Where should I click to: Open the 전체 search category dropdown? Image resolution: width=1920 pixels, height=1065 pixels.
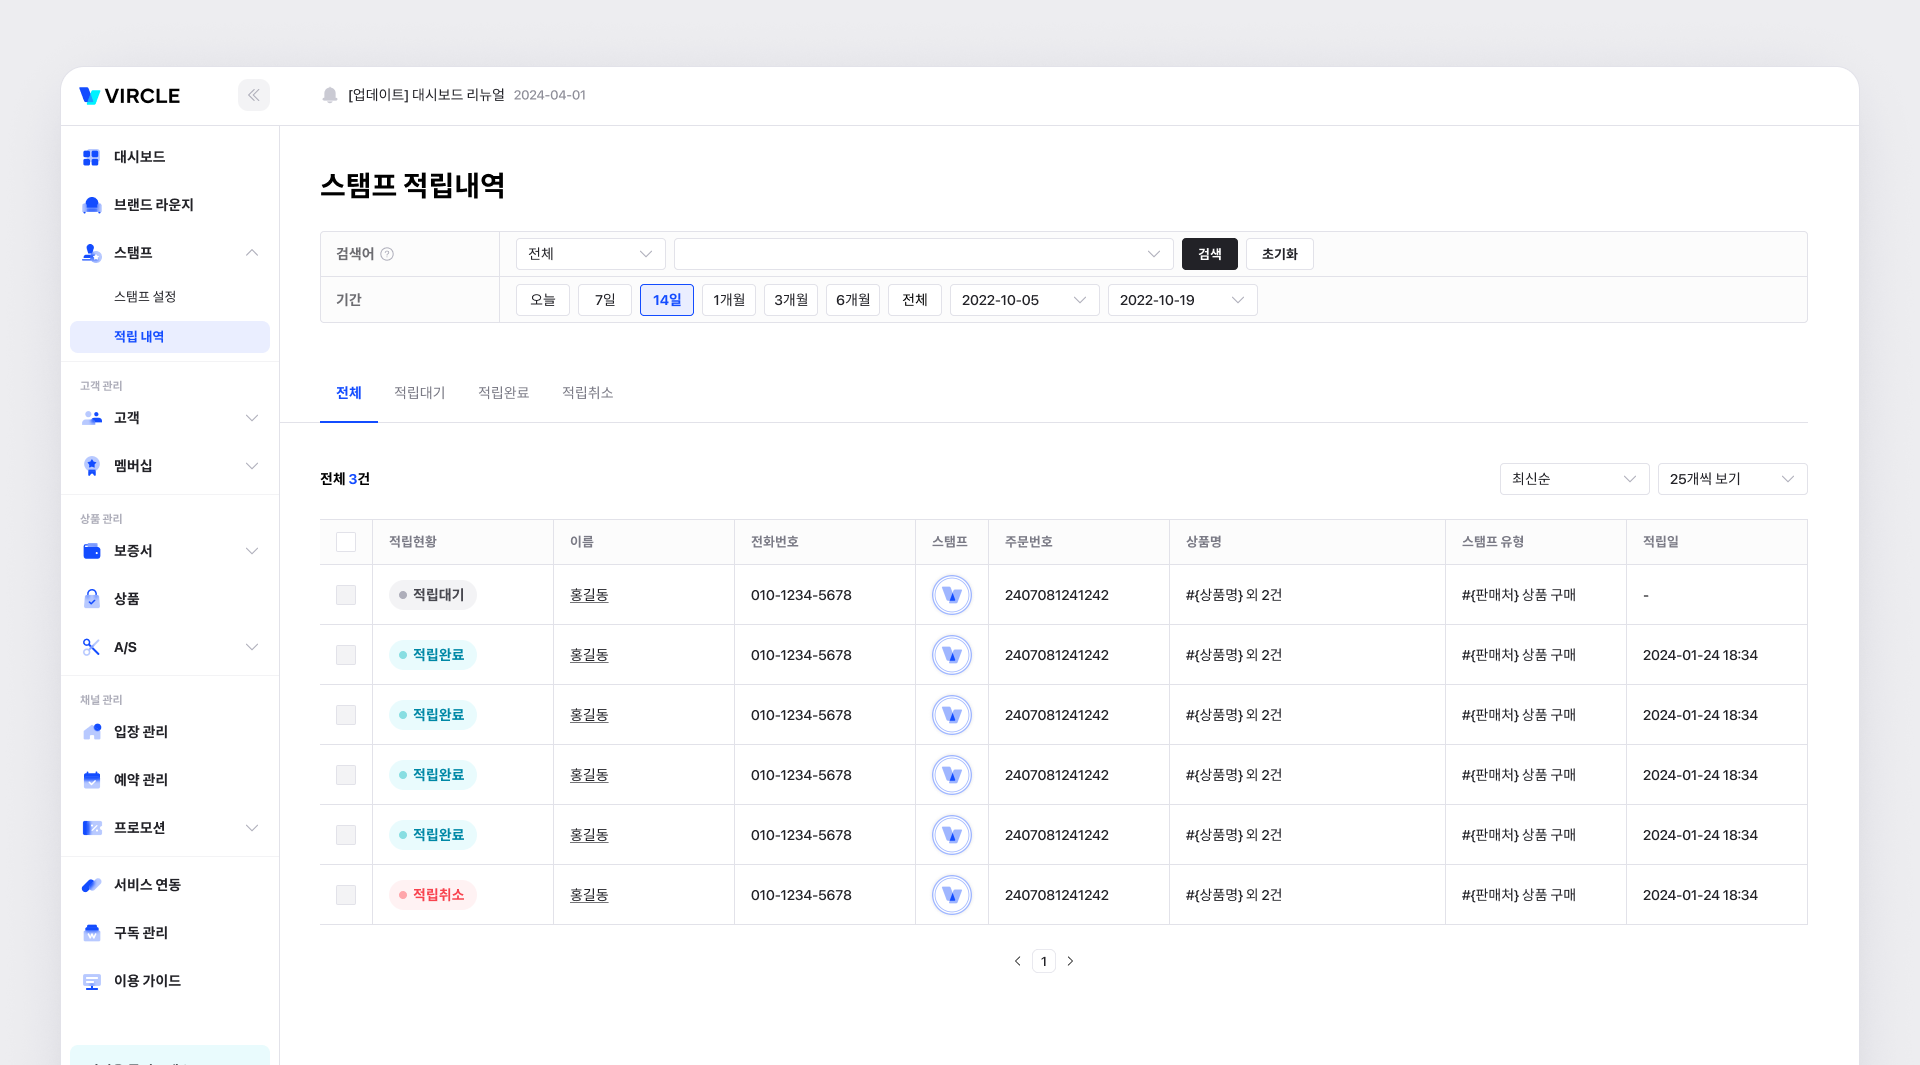point(591,254)
